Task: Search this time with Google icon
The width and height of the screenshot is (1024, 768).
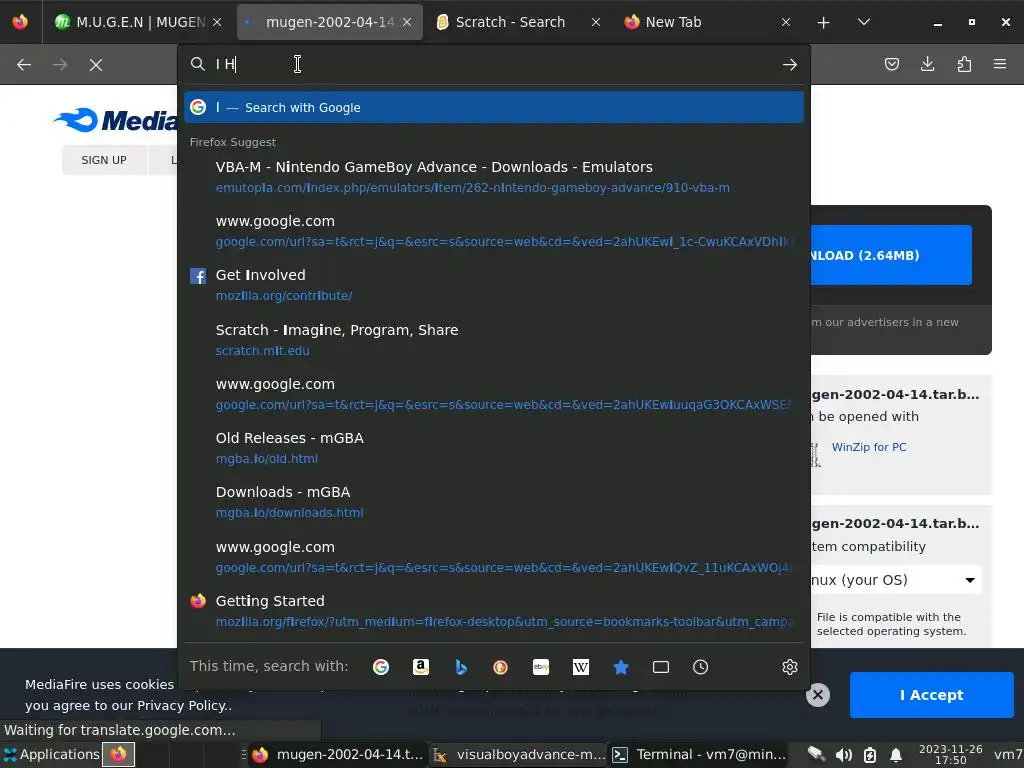Action: point(381,667)
